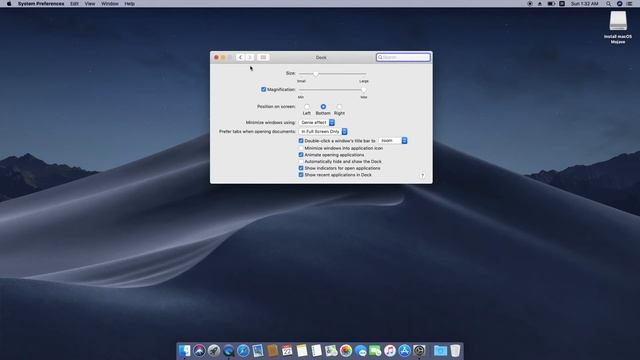640x360 pixels.
Task: Select Install macOS Mojave drive on desktop
Action: coord(618,27)
